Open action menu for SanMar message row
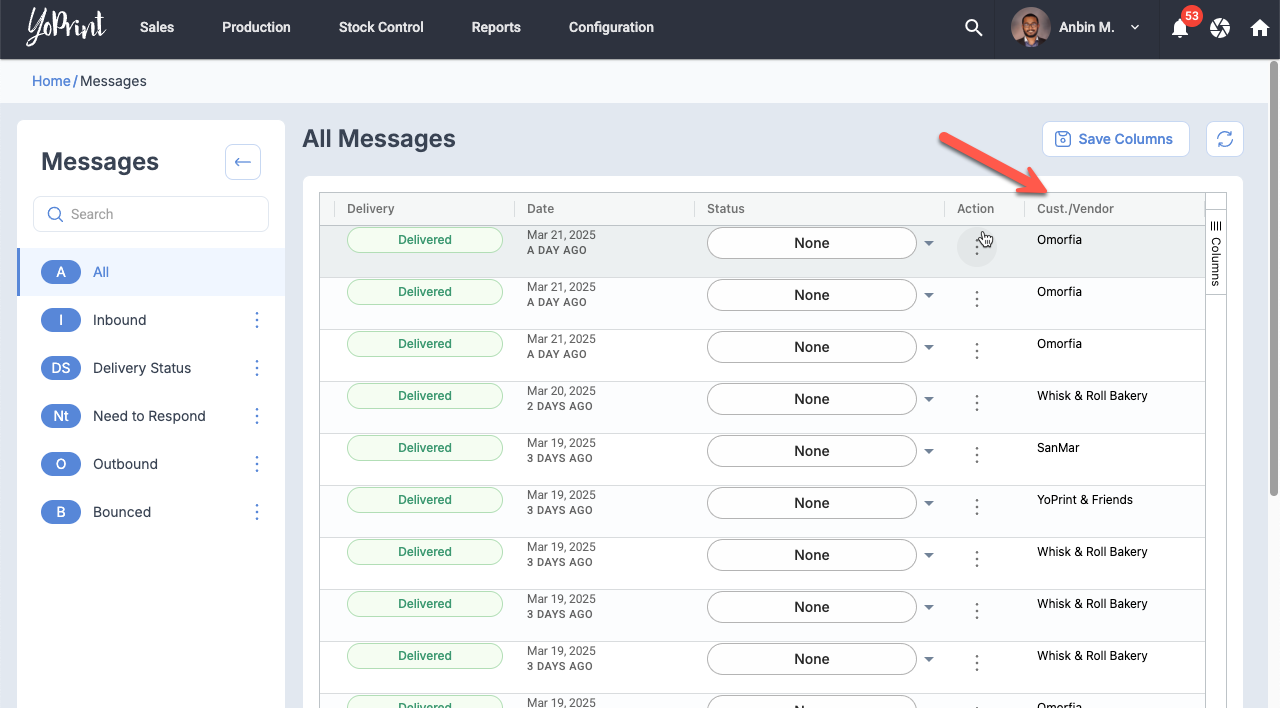 pyautogui.click(x=977, y=455)
